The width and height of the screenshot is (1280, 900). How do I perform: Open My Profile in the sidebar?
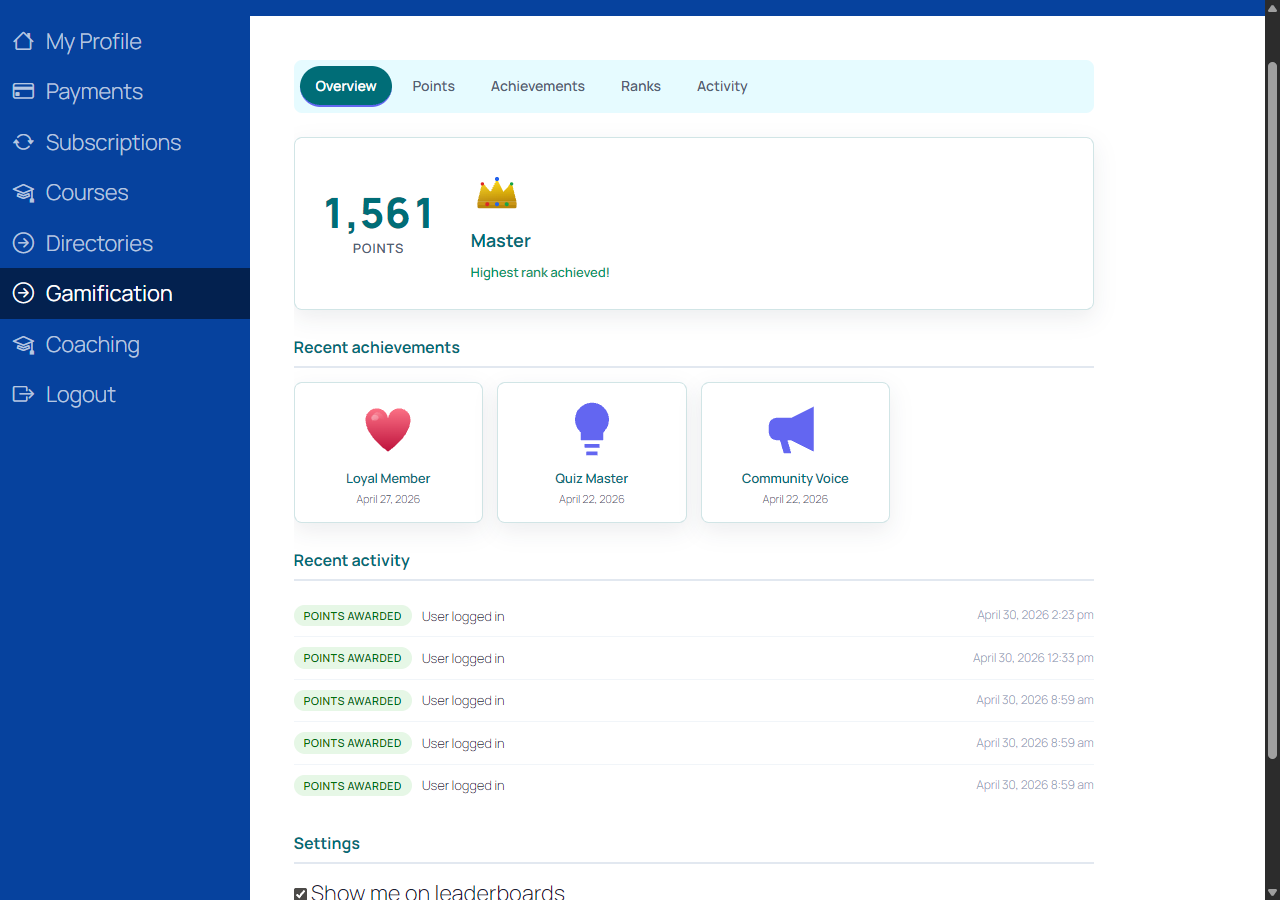click(x=125, y=41)
